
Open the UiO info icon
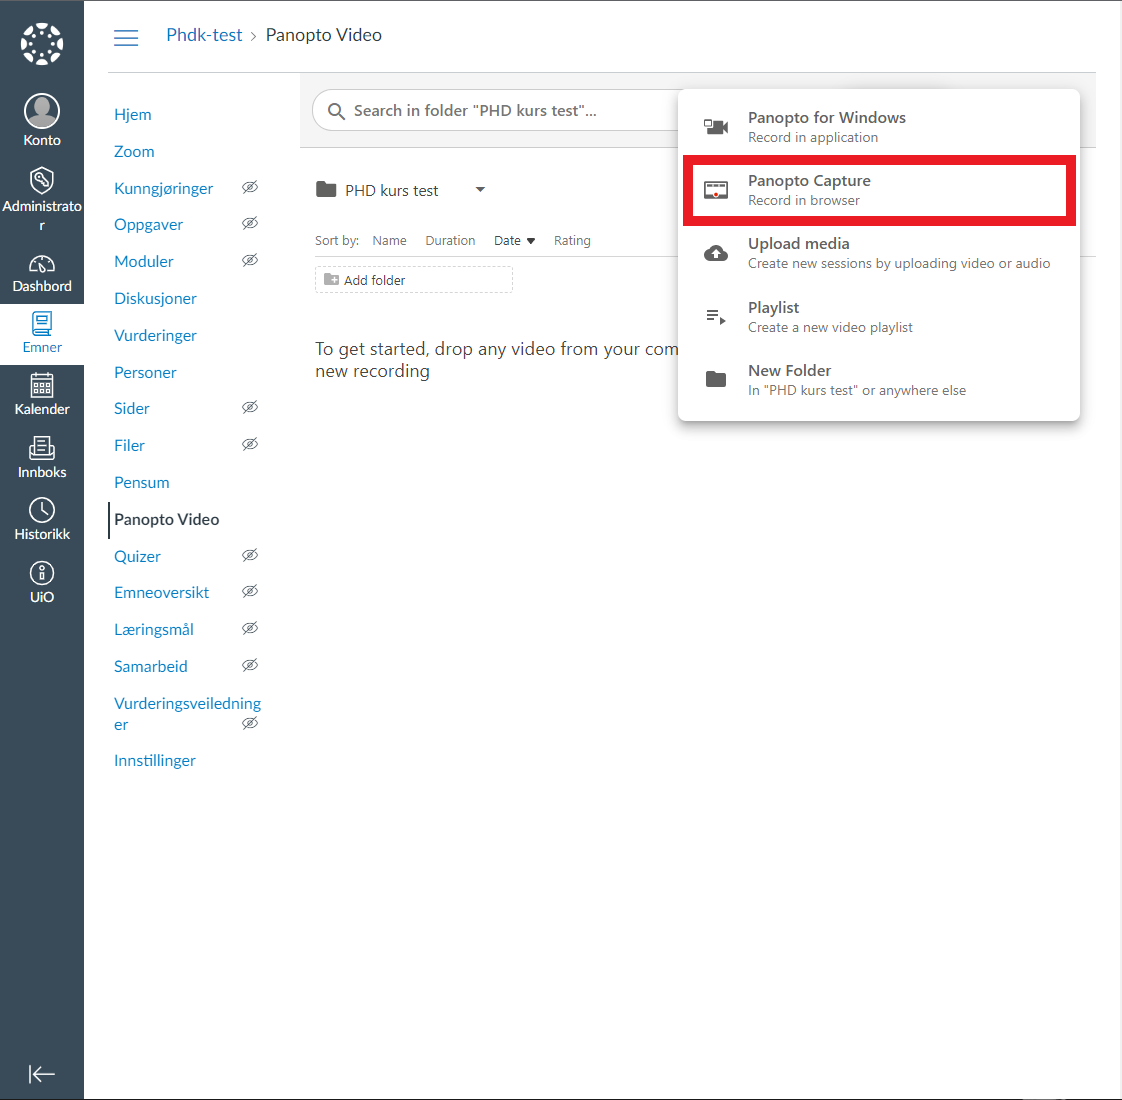tap(42, 573)
